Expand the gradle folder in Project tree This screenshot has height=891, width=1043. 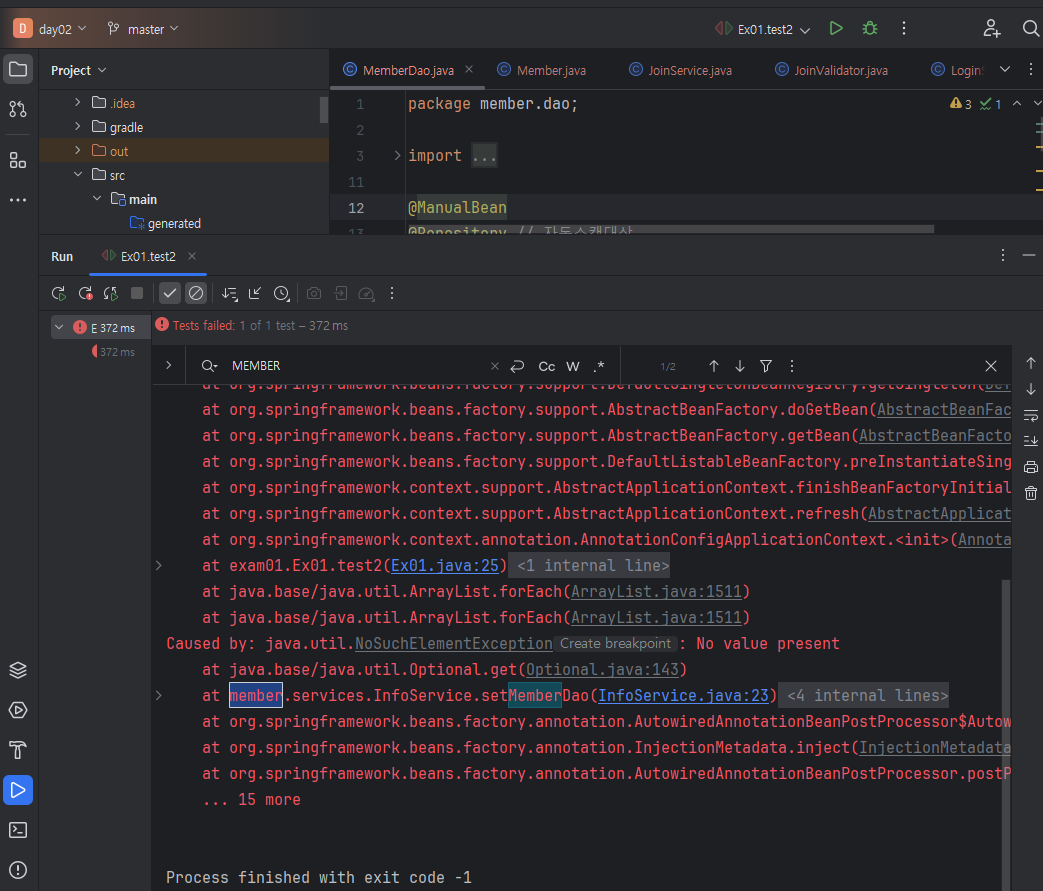coord(78,127)
